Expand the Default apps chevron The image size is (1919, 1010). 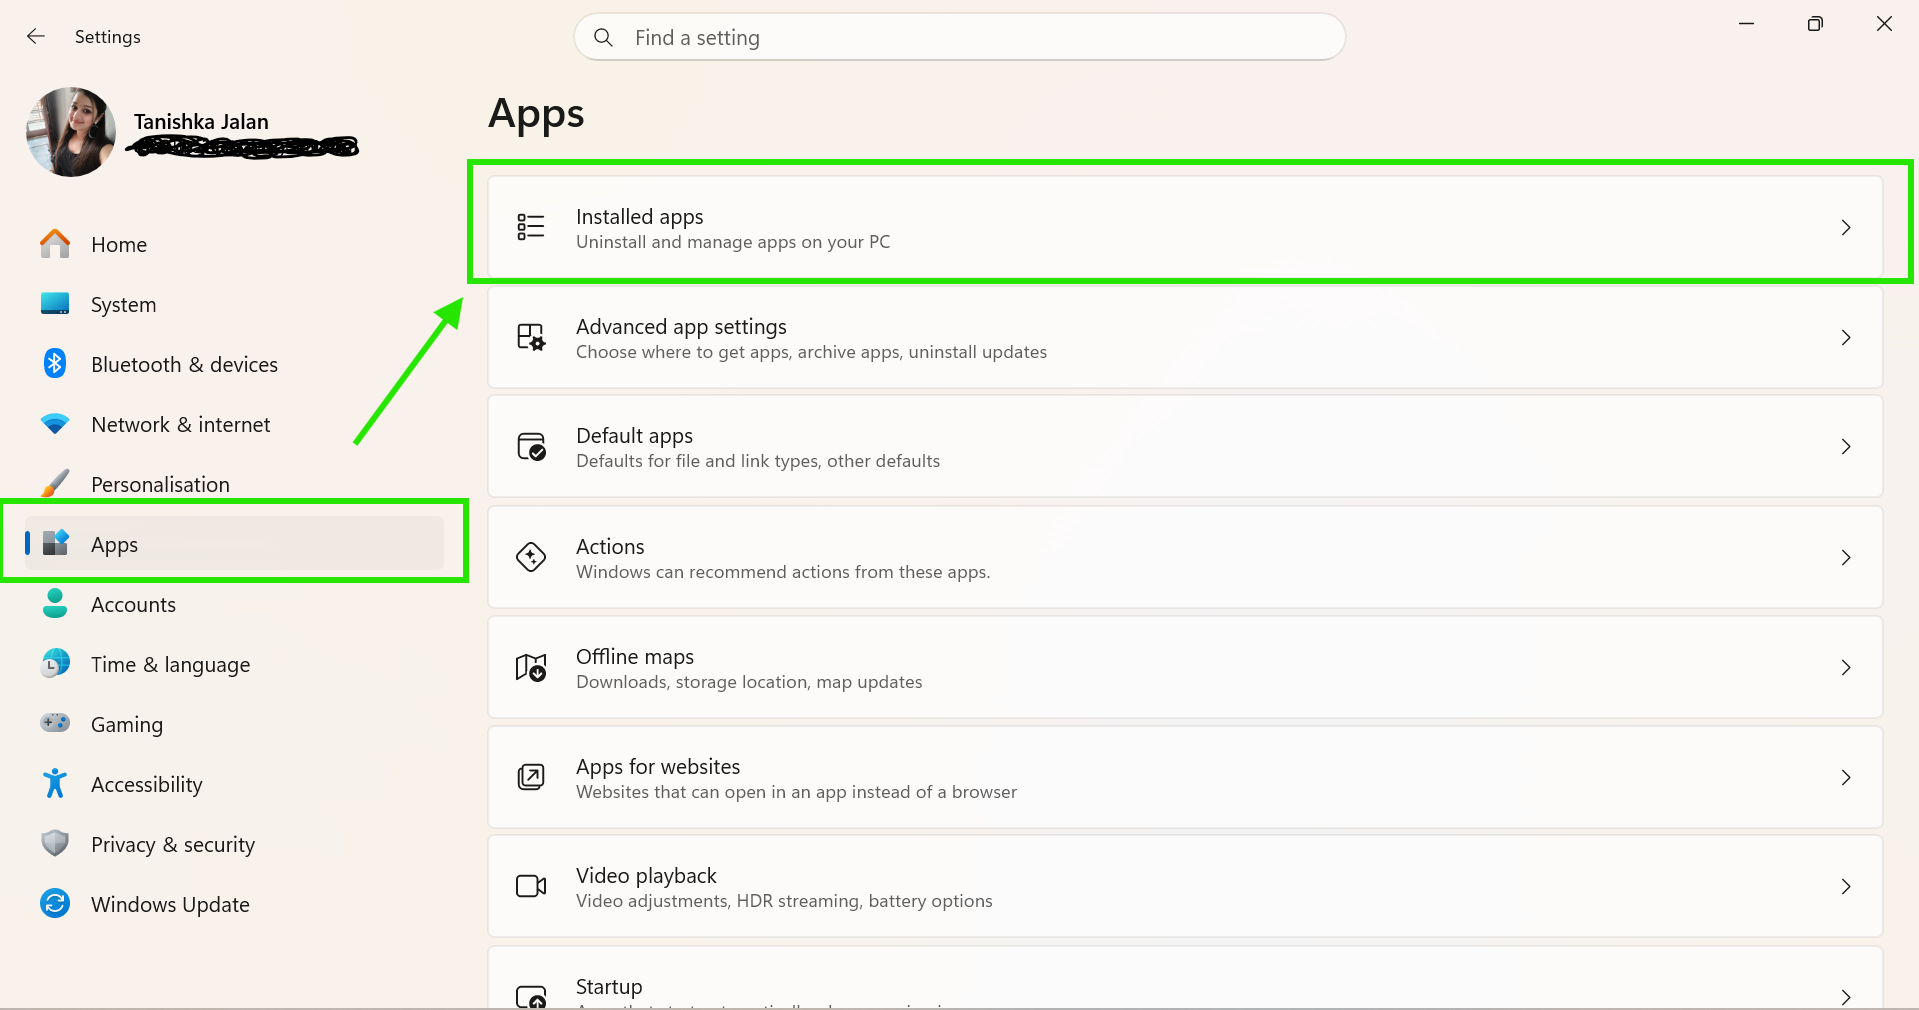pos(1846,447)
